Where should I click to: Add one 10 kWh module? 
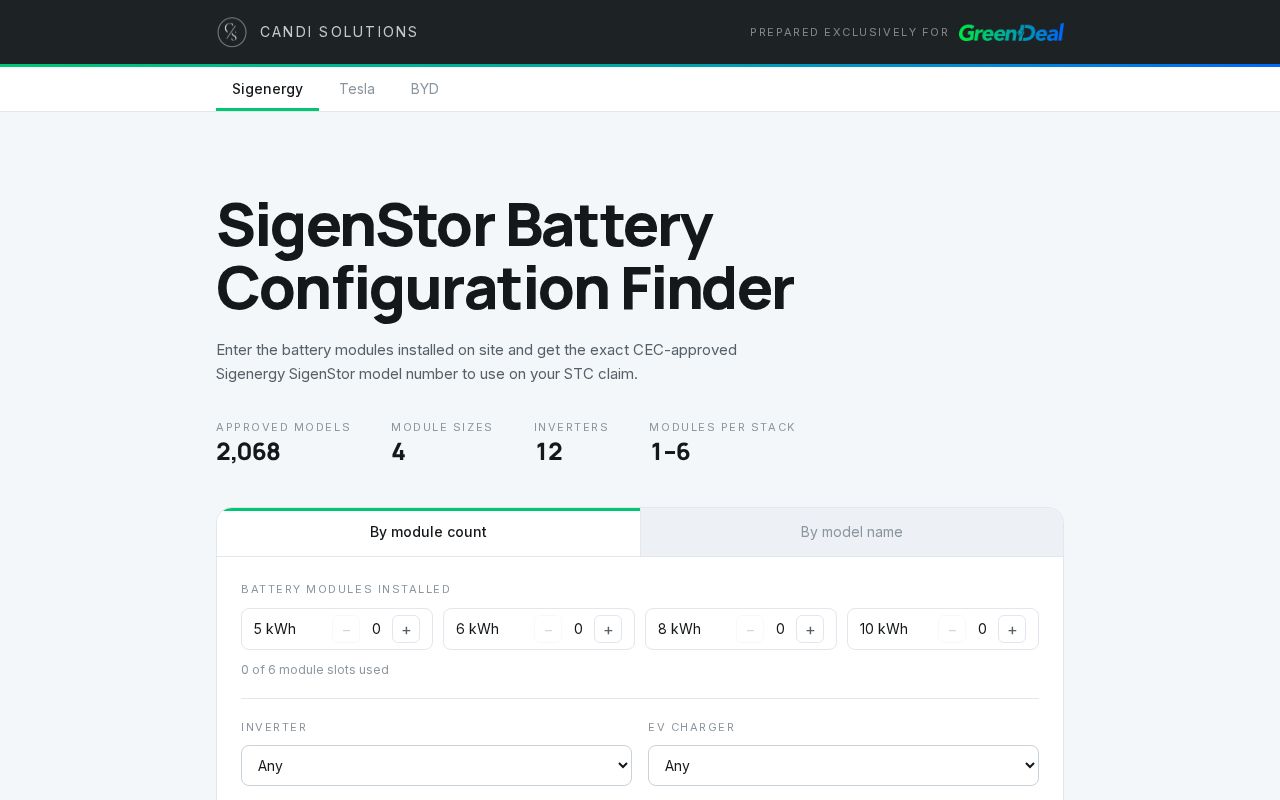click(1012, 629)
